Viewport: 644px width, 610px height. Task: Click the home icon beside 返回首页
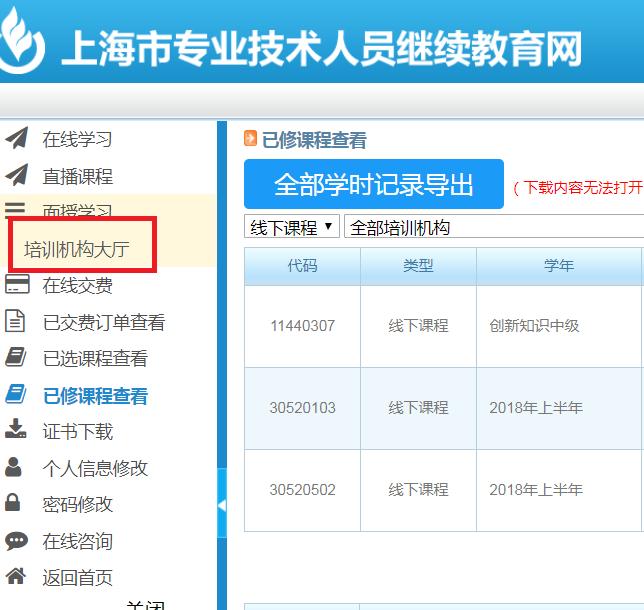(16, 575)
